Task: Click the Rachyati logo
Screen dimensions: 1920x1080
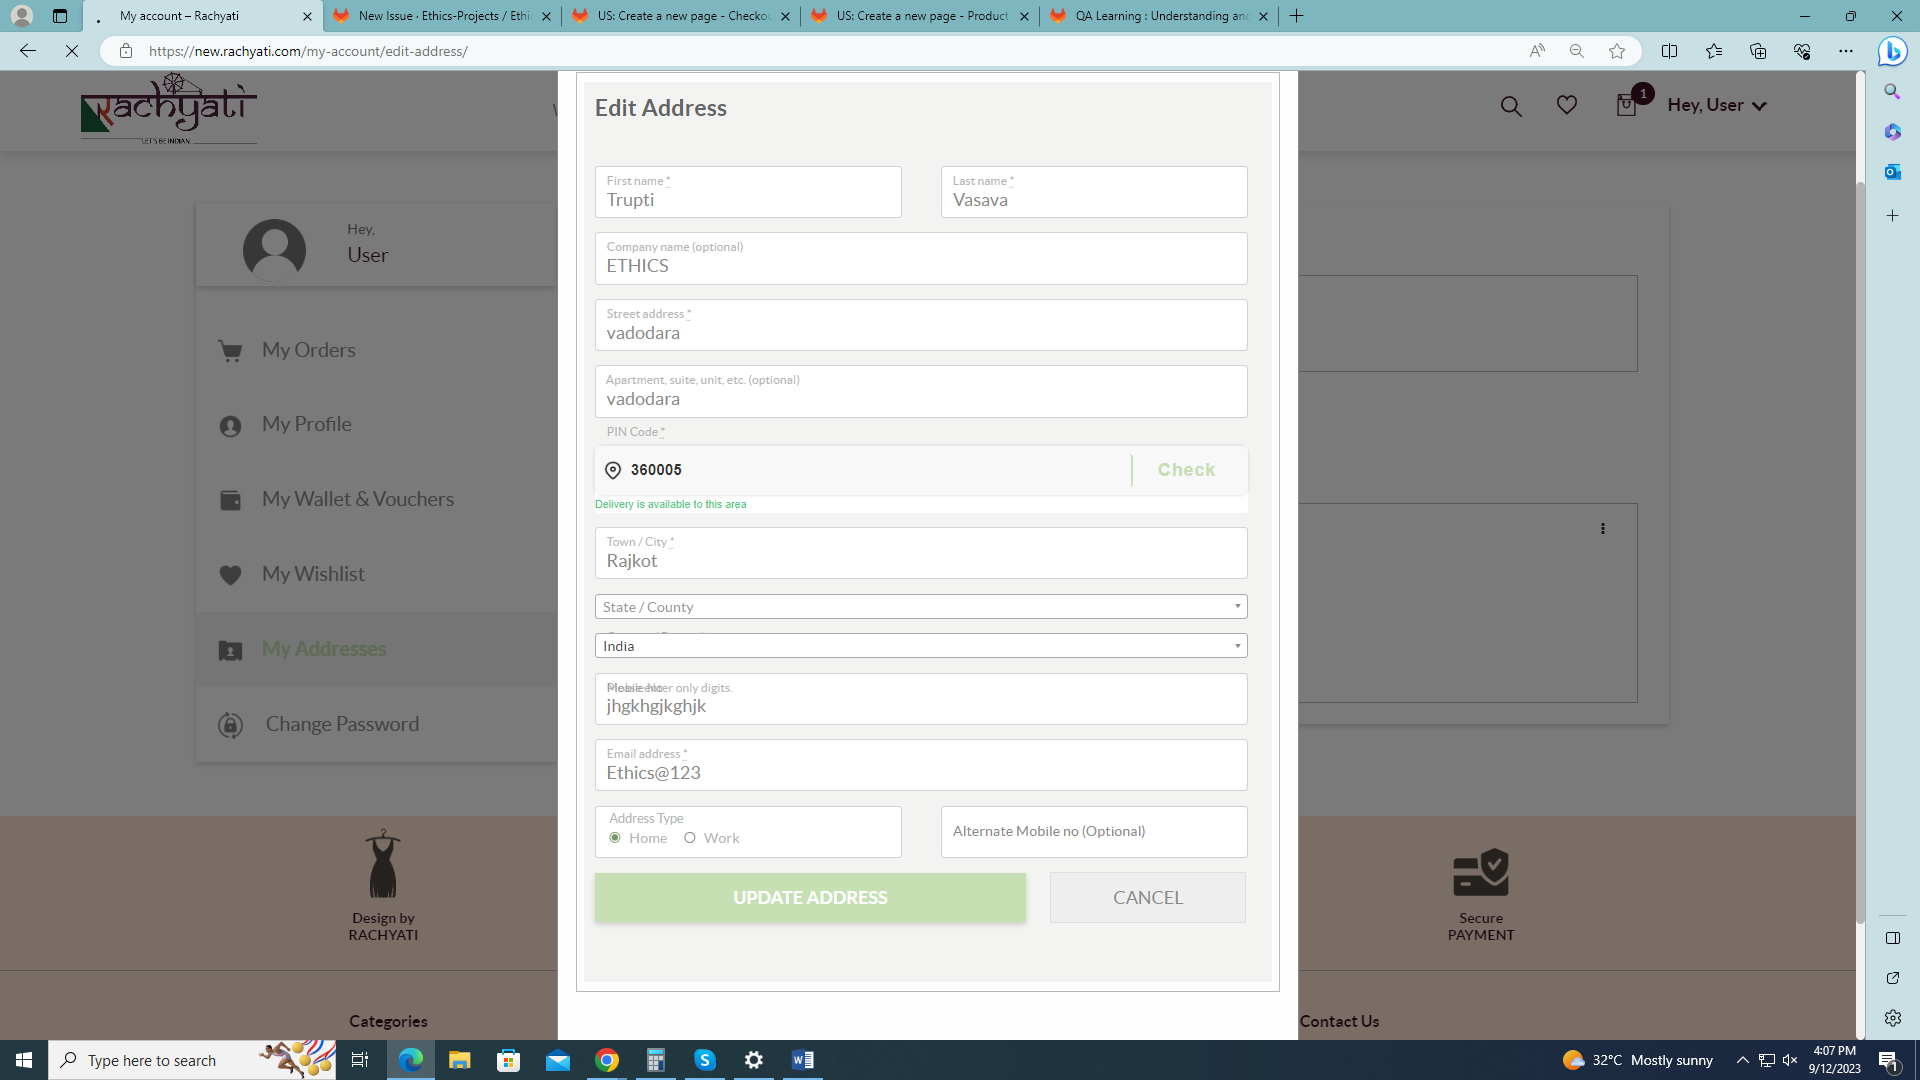Action: (x=168, y=108)
